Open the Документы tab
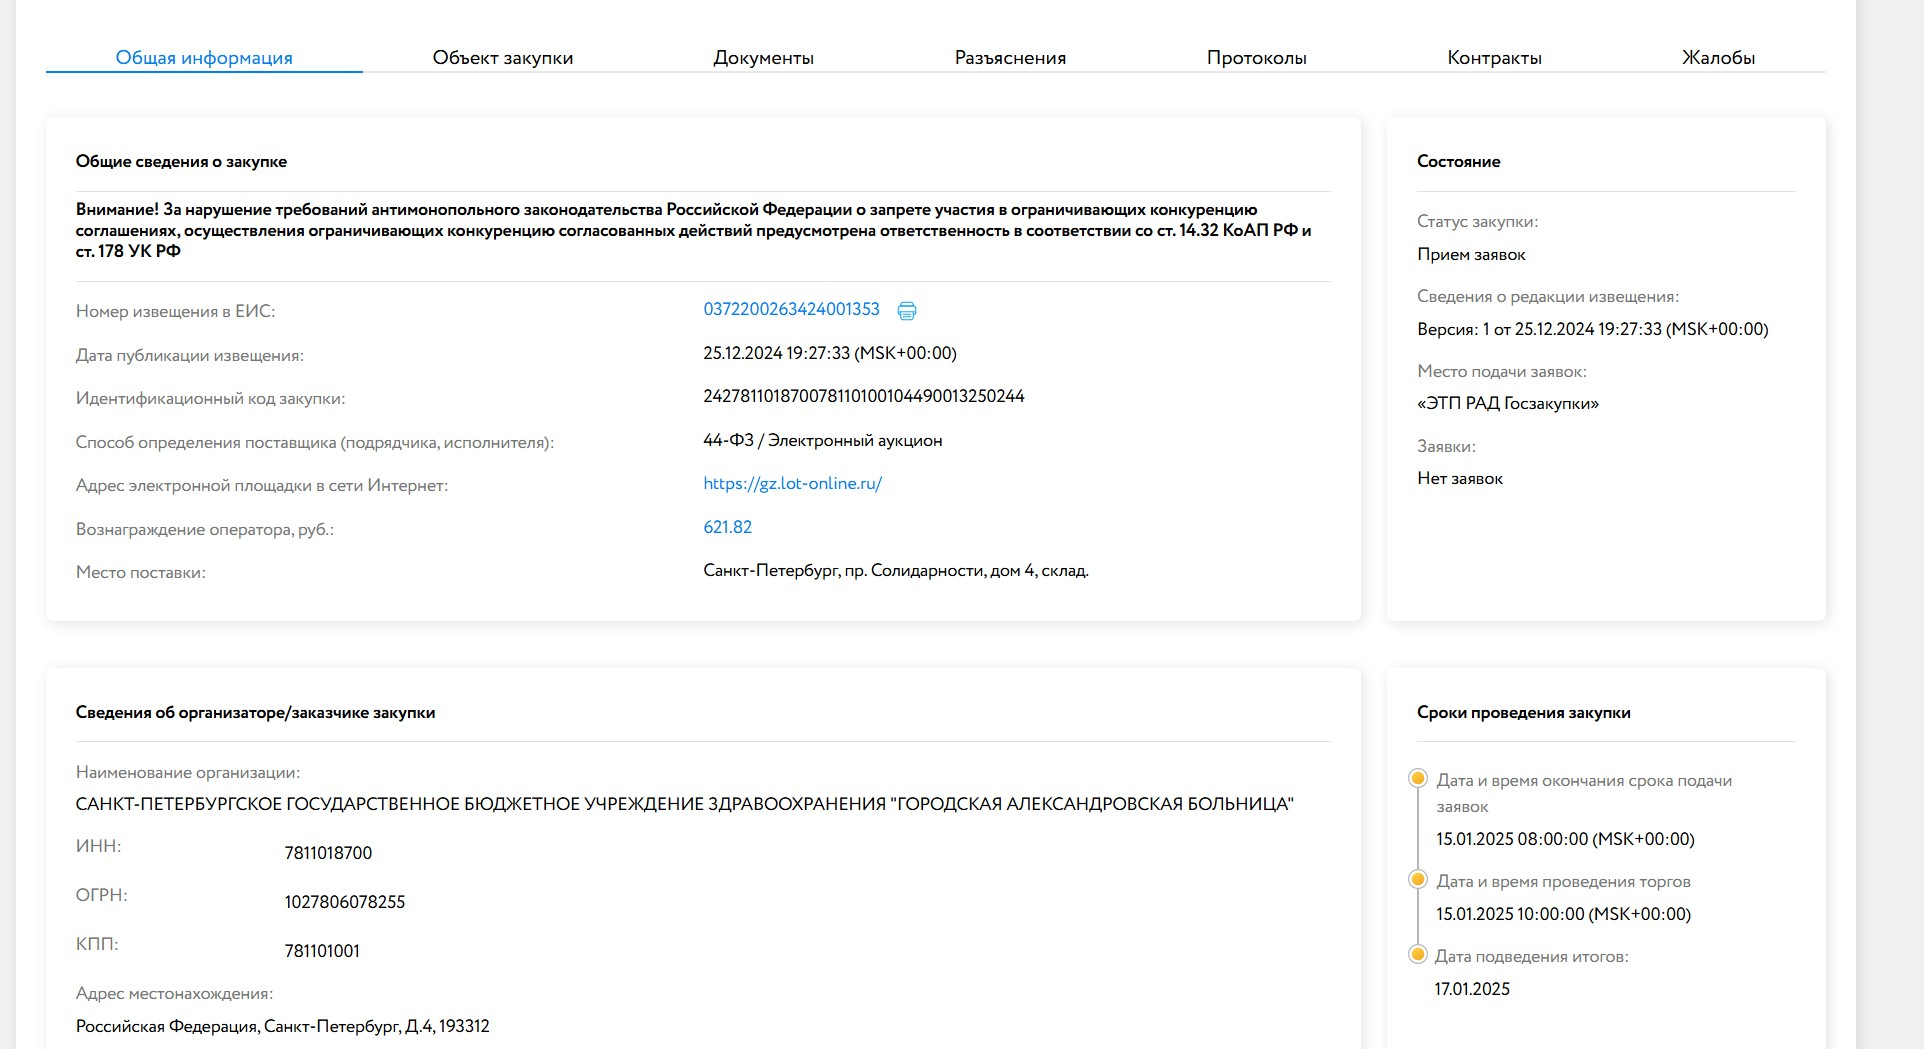This screenshot has height=1049, width=1924. pos(763,58)
